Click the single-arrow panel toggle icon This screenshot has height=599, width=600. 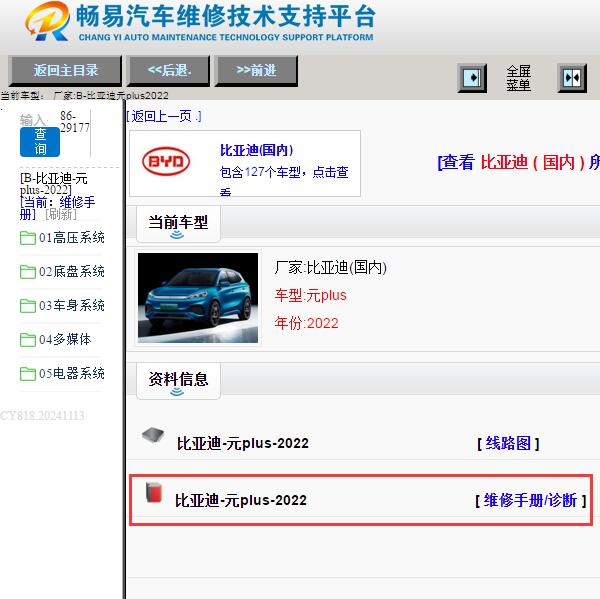point(472,78)
